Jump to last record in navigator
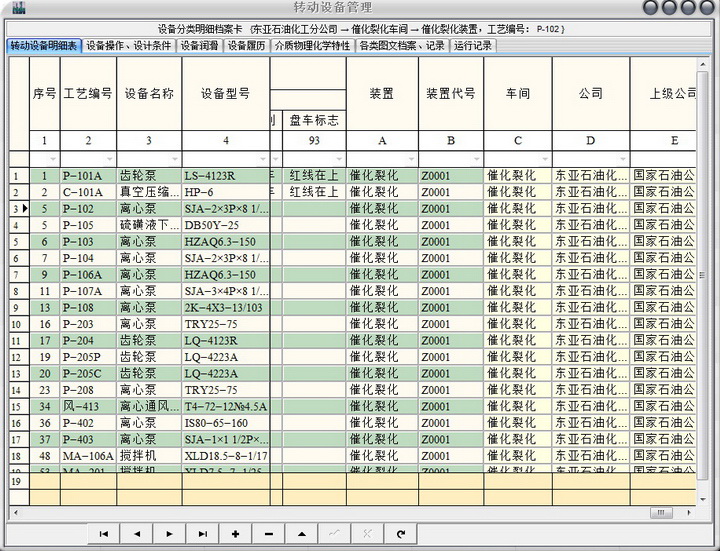 point(202,534)
